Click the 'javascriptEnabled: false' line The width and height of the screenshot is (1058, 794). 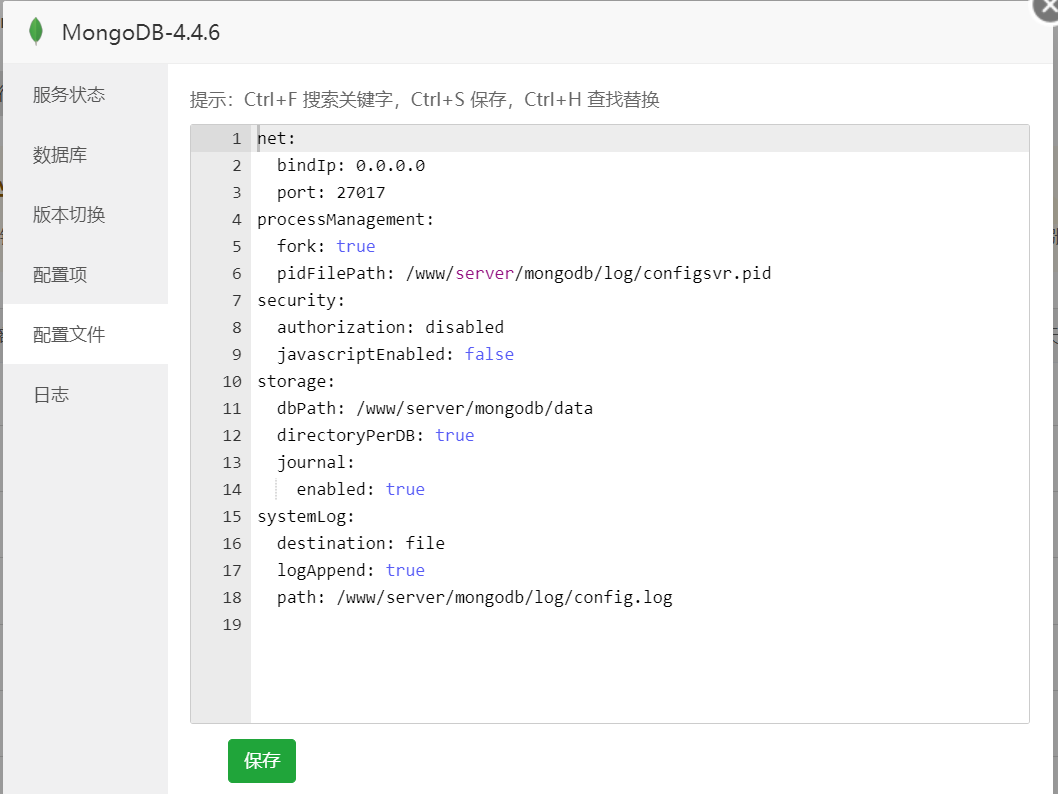pyautogui.click(x=395, y=354)
